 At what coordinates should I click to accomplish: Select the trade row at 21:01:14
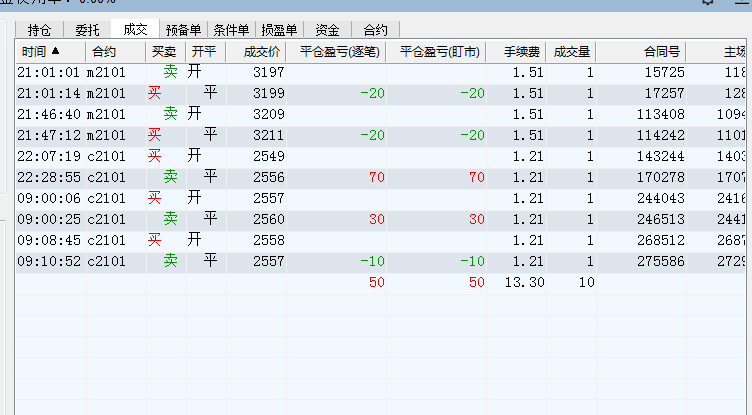380,94
